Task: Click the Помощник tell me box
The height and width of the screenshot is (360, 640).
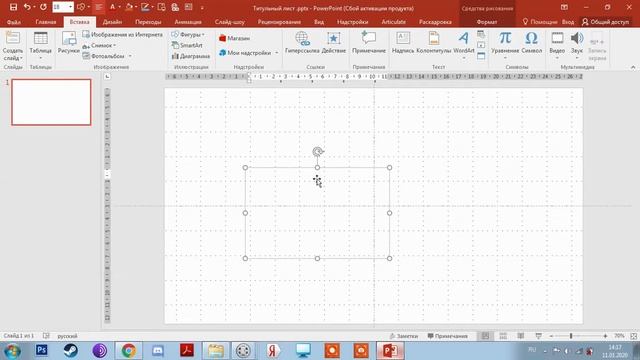Action: 540,22
